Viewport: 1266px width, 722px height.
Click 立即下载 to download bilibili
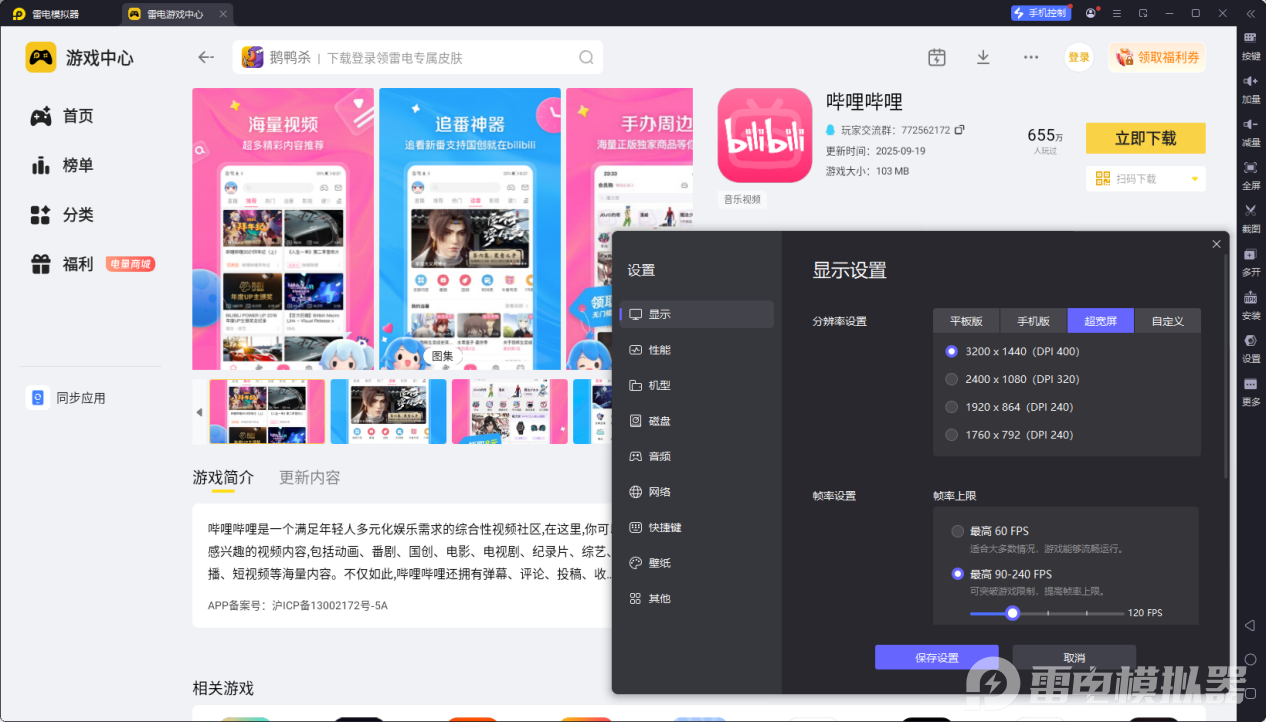pyautogui.click(x=1145, y=138)
